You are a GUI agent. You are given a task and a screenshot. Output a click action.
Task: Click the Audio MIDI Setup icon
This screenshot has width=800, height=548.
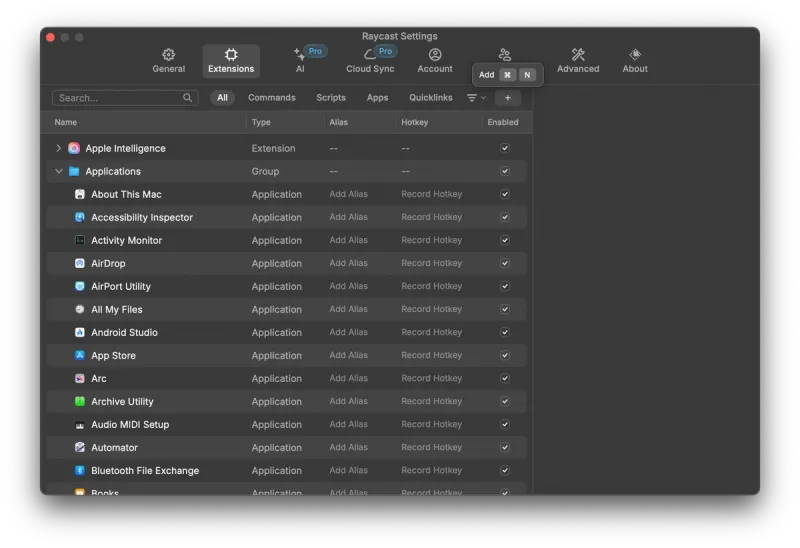[x=80, y=425]
